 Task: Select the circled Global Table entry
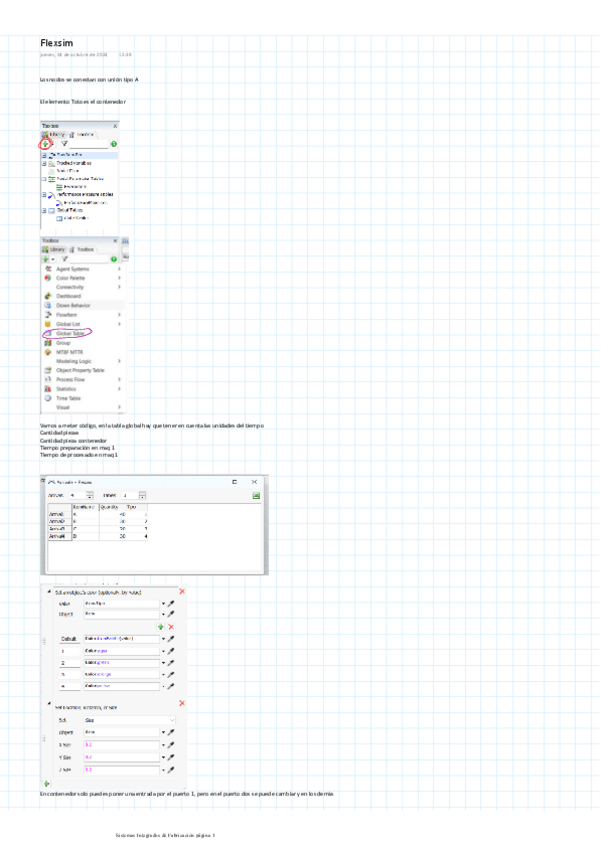[70, 333]
